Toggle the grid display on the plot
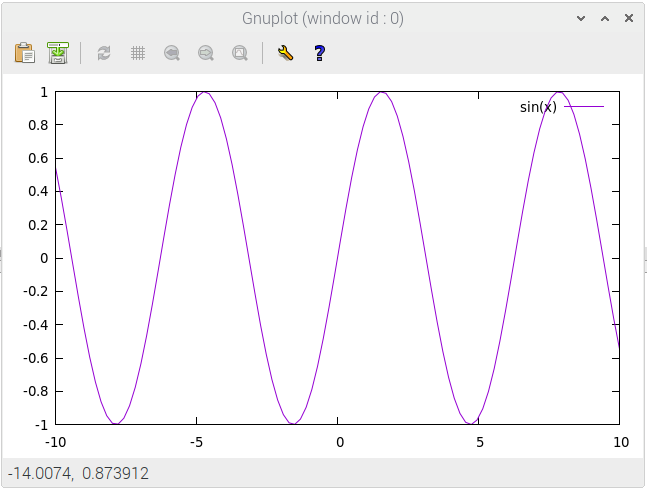Image resolution: width=647 pixels, height=490 pixels. tap(138, 53)
